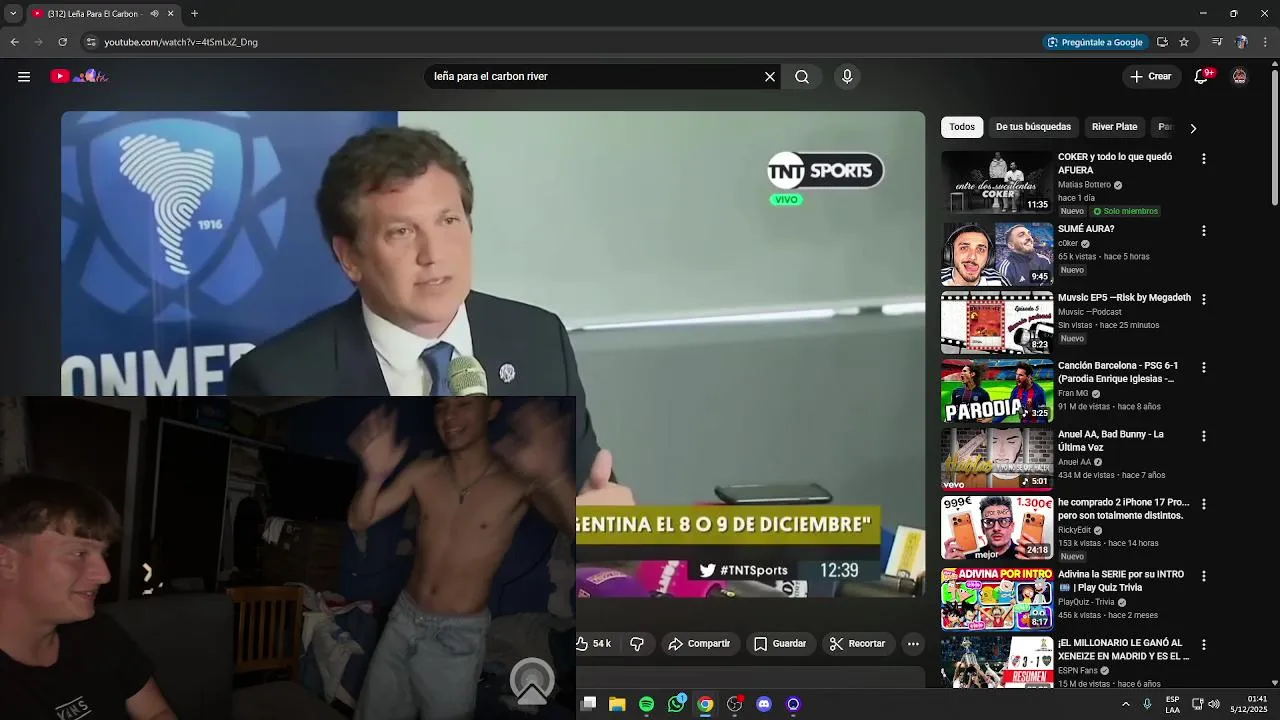Open options for EL MILLONARIO video
This screenshot has width=1280, height=720.
(x=1203, y=645)
